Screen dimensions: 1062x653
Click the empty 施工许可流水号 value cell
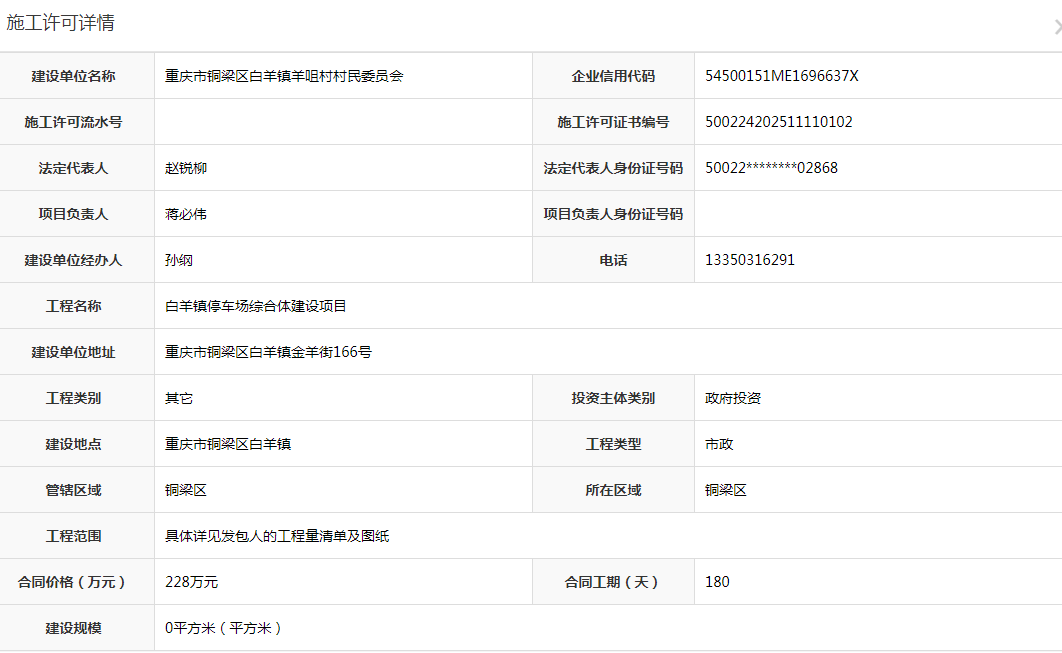[343, 122]
